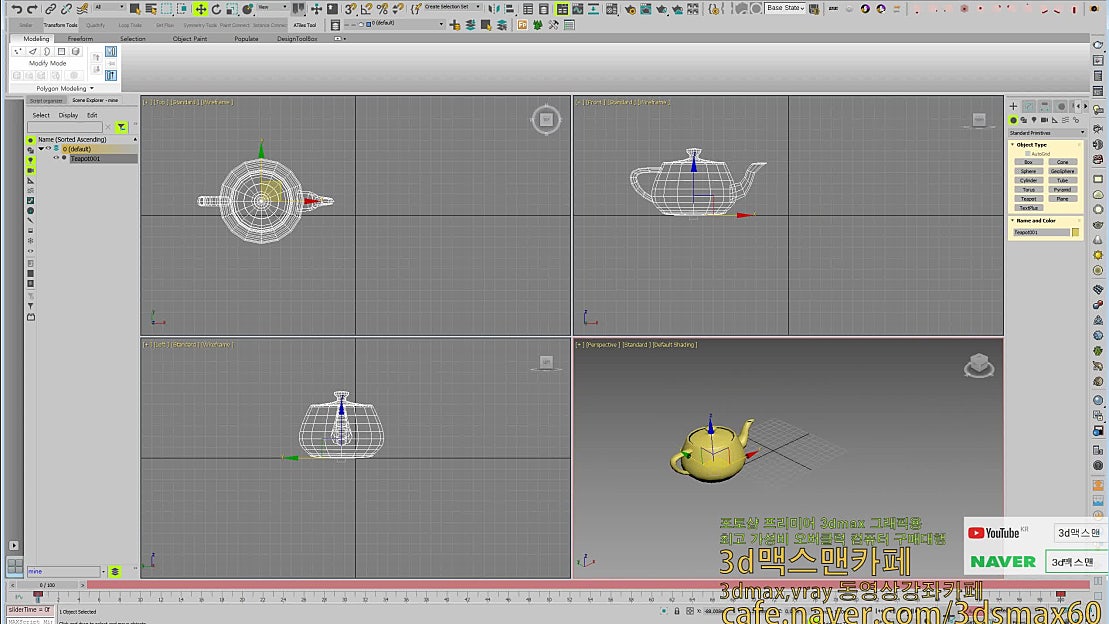
Task: Open the Create tab plus icon
Action: (1013, 106)
